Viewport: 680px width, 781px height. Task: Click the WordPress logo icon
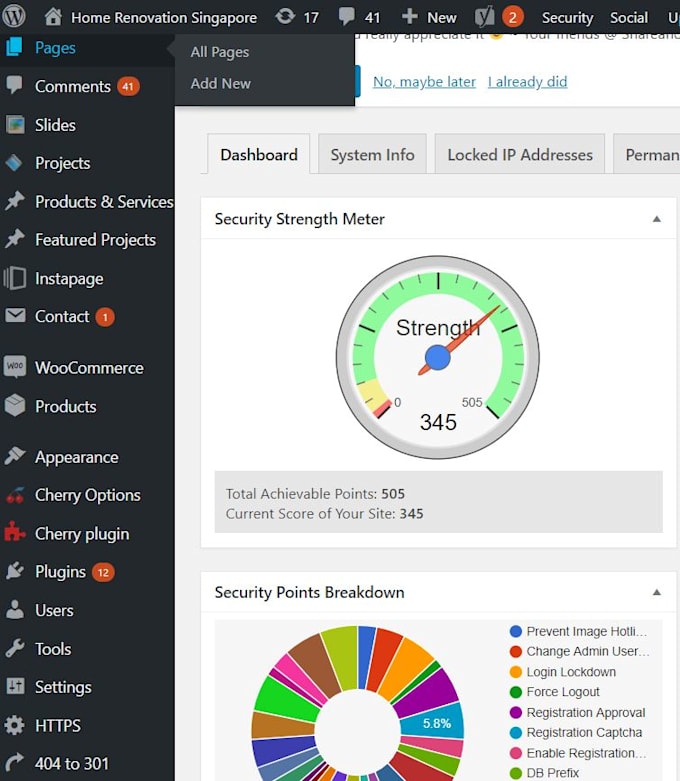(14, 17)
